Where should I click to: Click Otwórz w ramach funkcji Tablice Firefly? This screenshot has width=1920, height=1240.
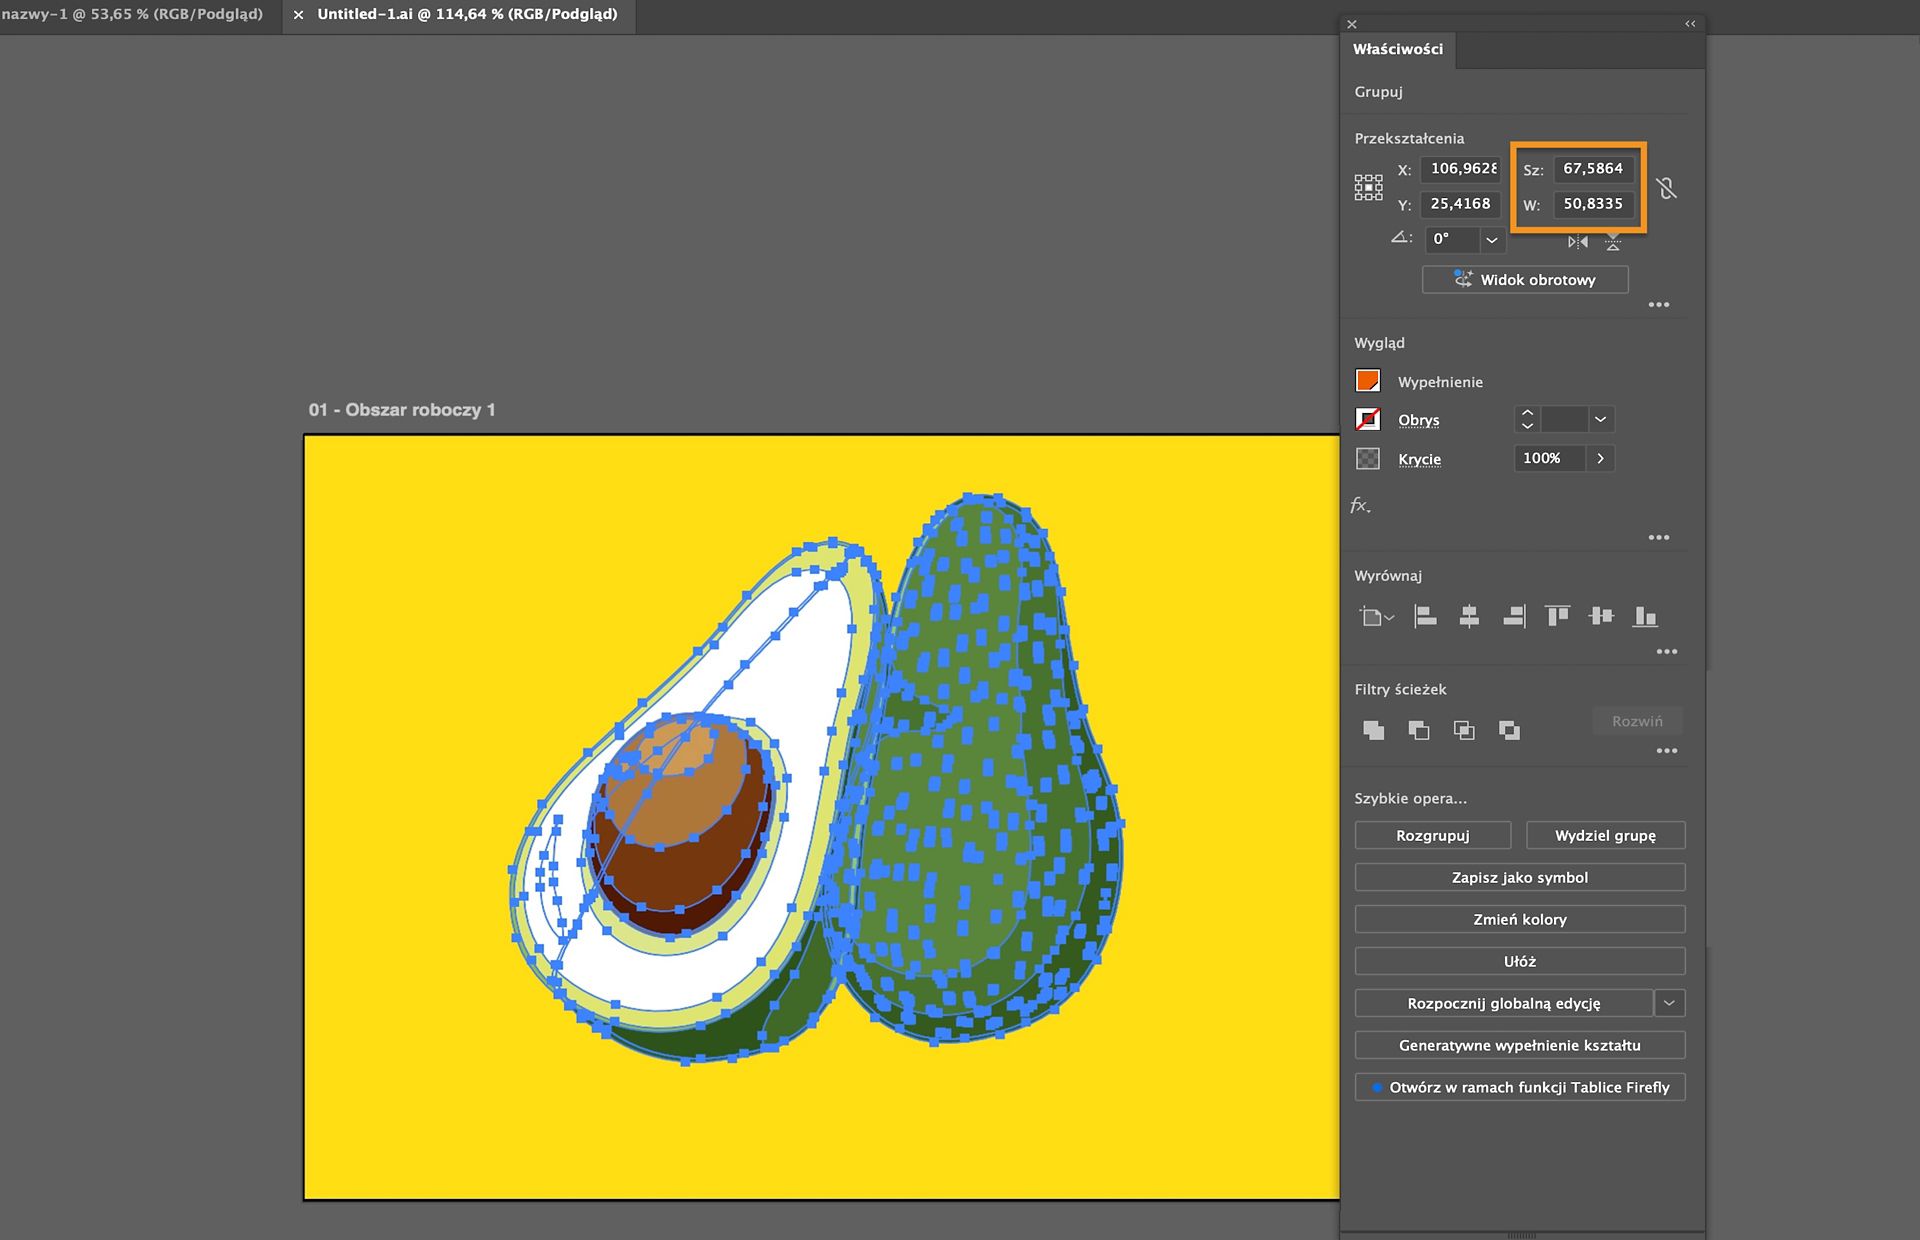click(1520, 1087)
